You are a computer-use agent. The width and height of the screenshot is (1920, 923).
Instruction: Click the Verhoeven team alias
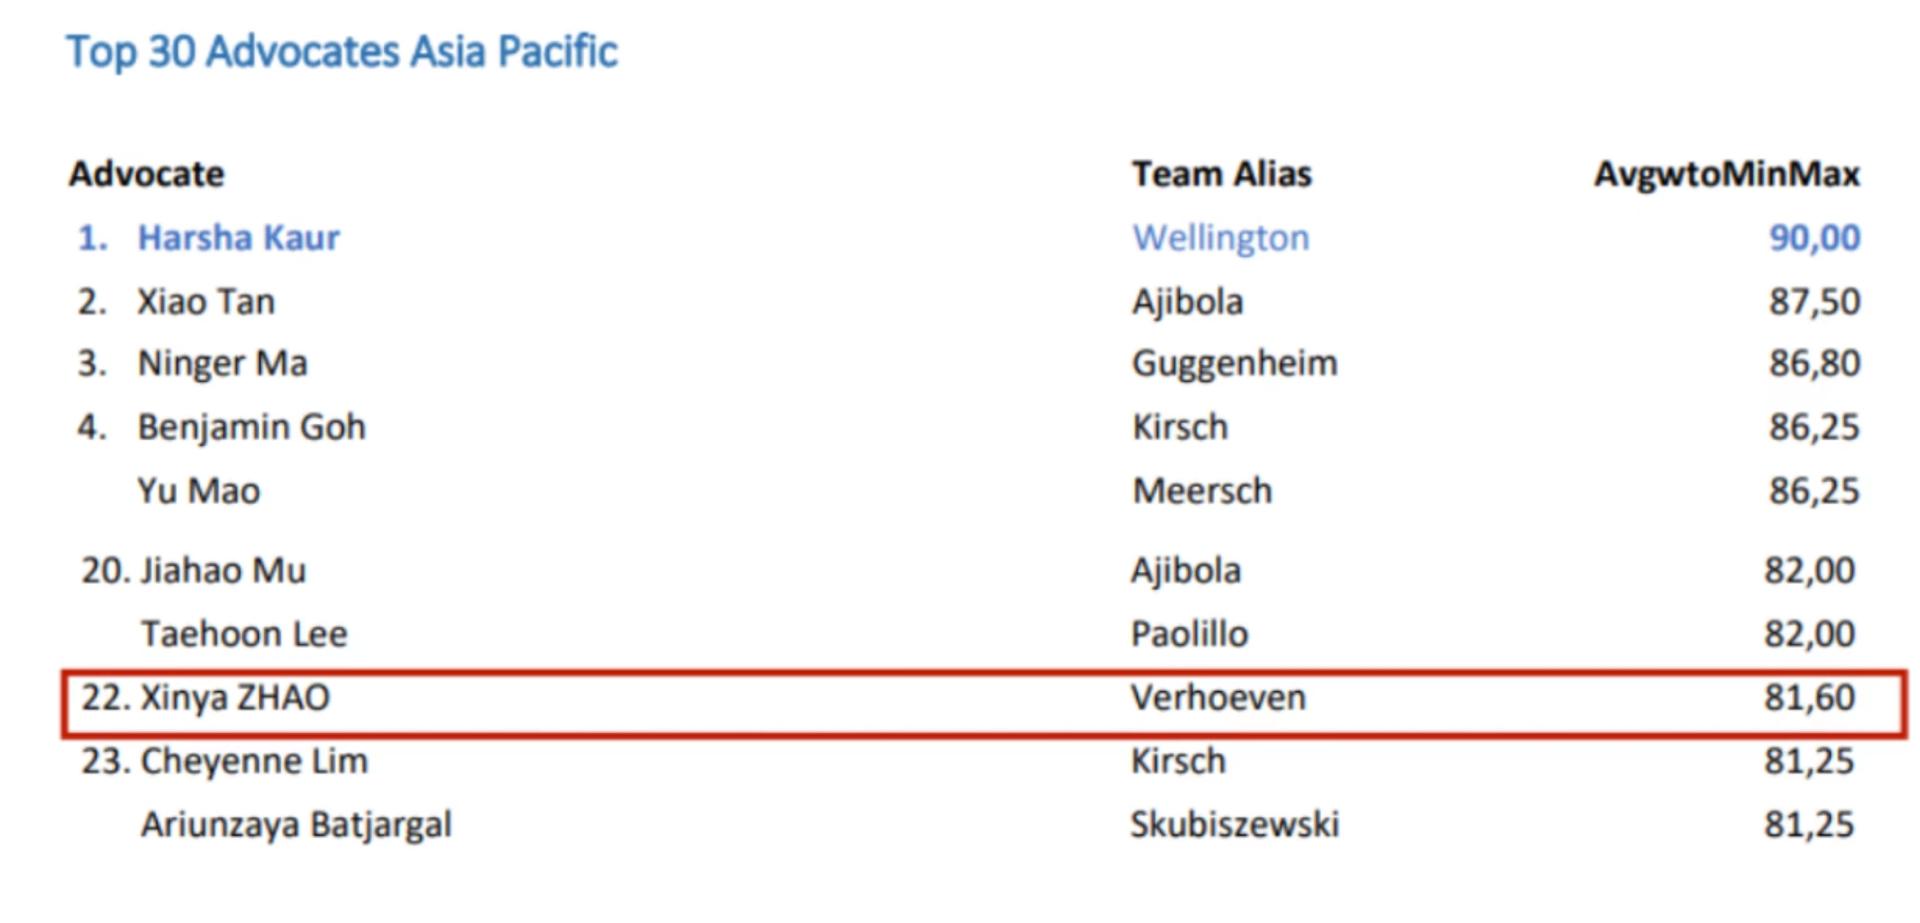1218,697
